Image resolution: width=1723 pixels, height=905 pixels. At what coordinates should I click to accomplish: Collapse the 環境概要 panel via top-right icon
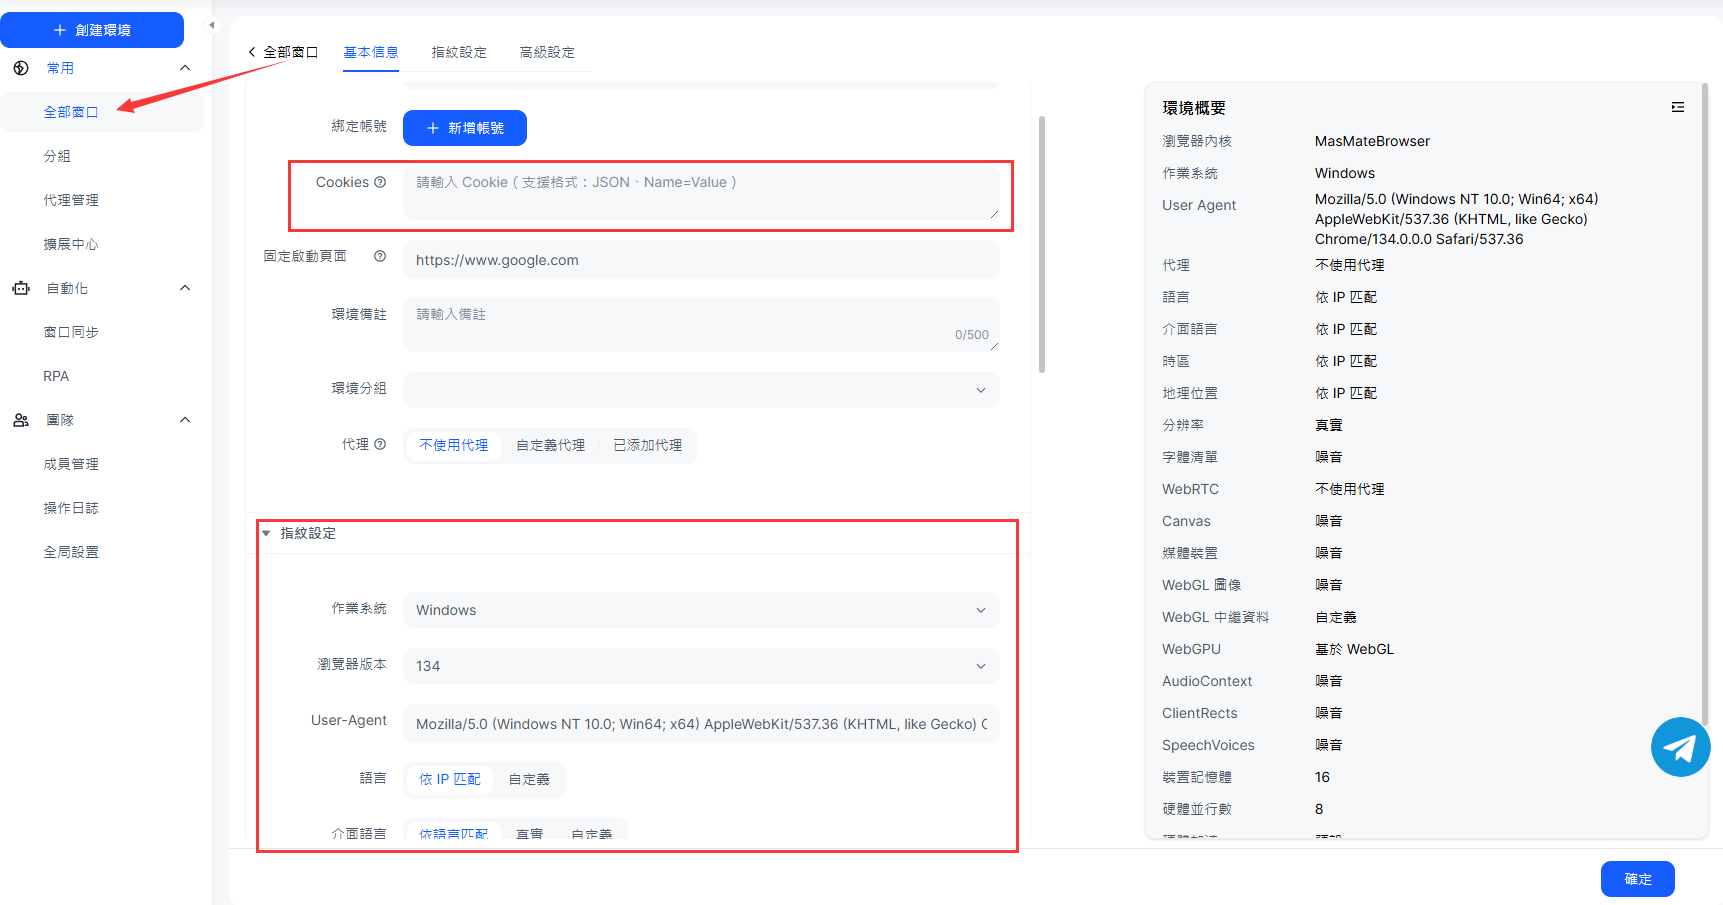[1677, 107]
